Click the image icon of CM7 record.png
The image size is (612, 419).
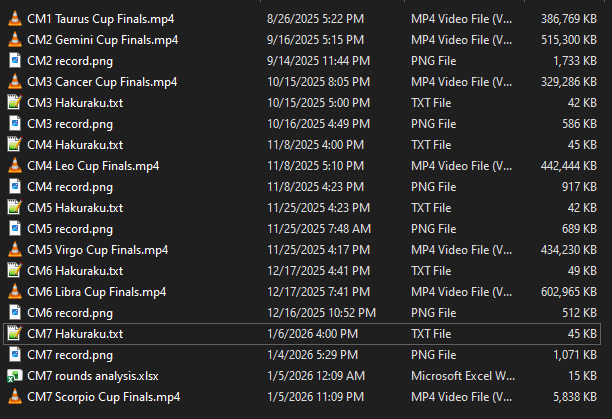click(x=15, y=355)
